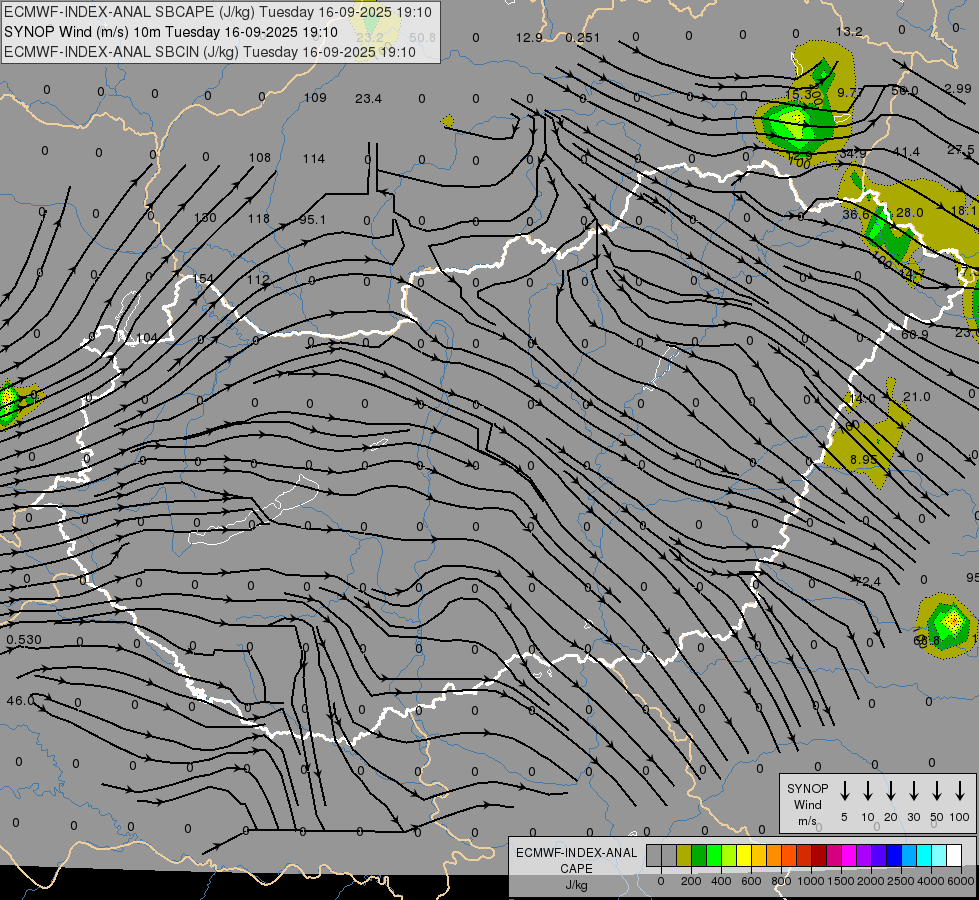Viewport: 979px width, 900px height.
Task: Click the 109 CAPE value on map
Action: (315, 97)
